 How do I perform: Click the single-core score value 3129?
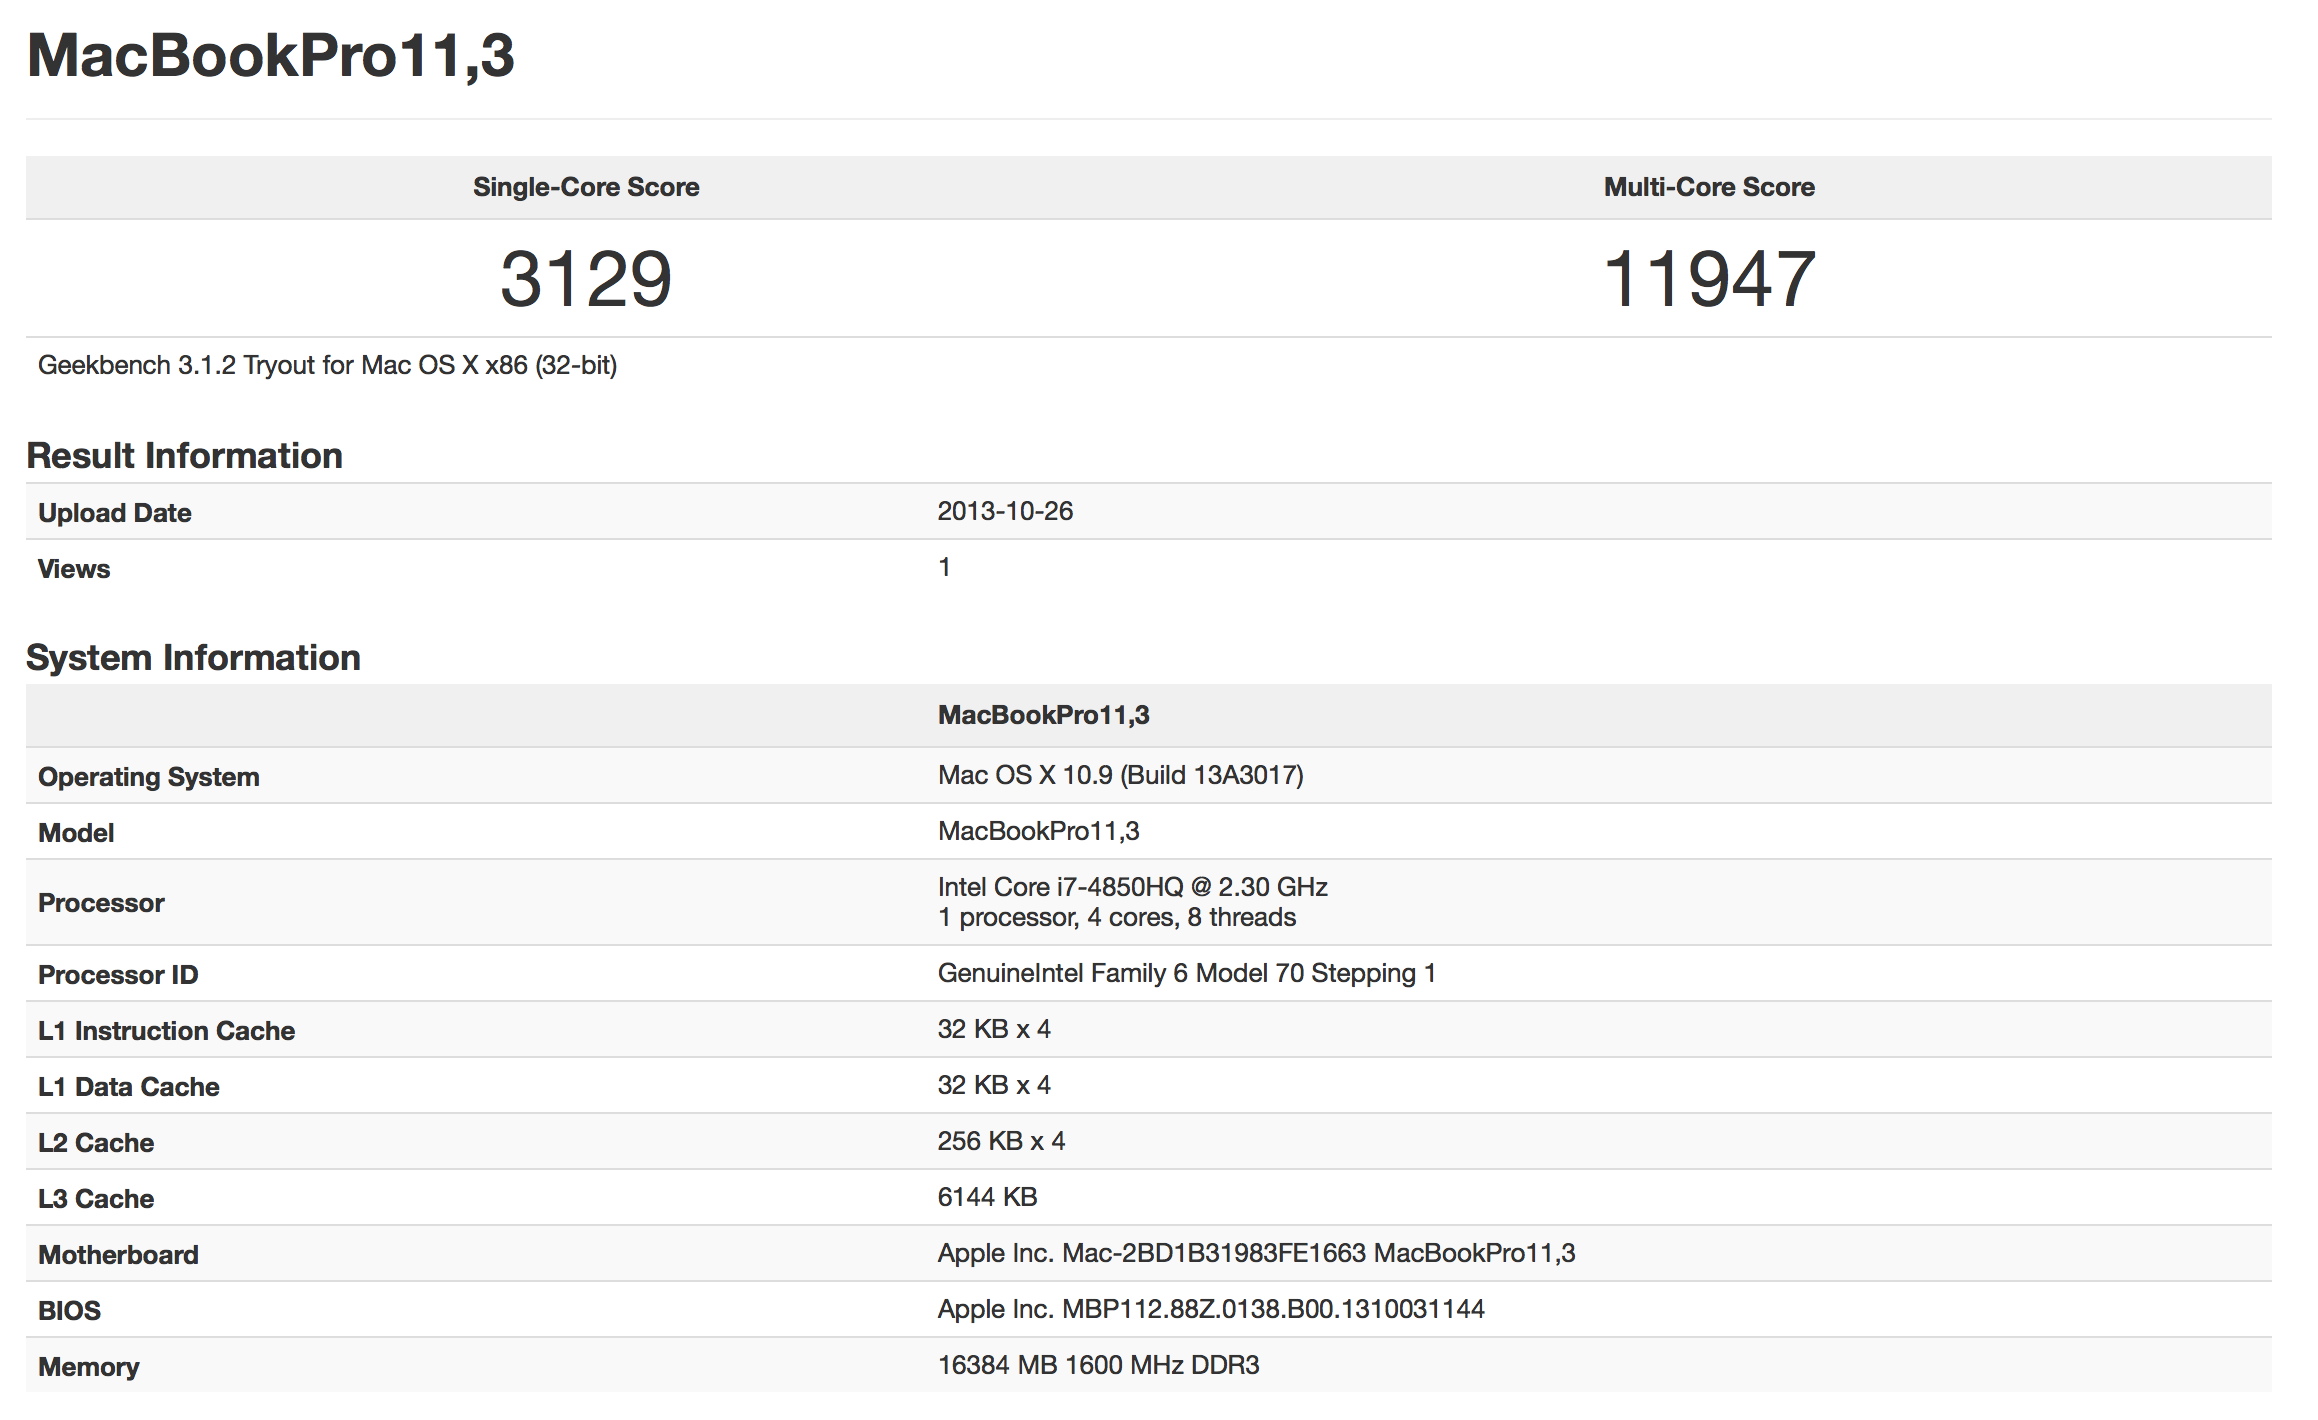[x=586, y=279]
